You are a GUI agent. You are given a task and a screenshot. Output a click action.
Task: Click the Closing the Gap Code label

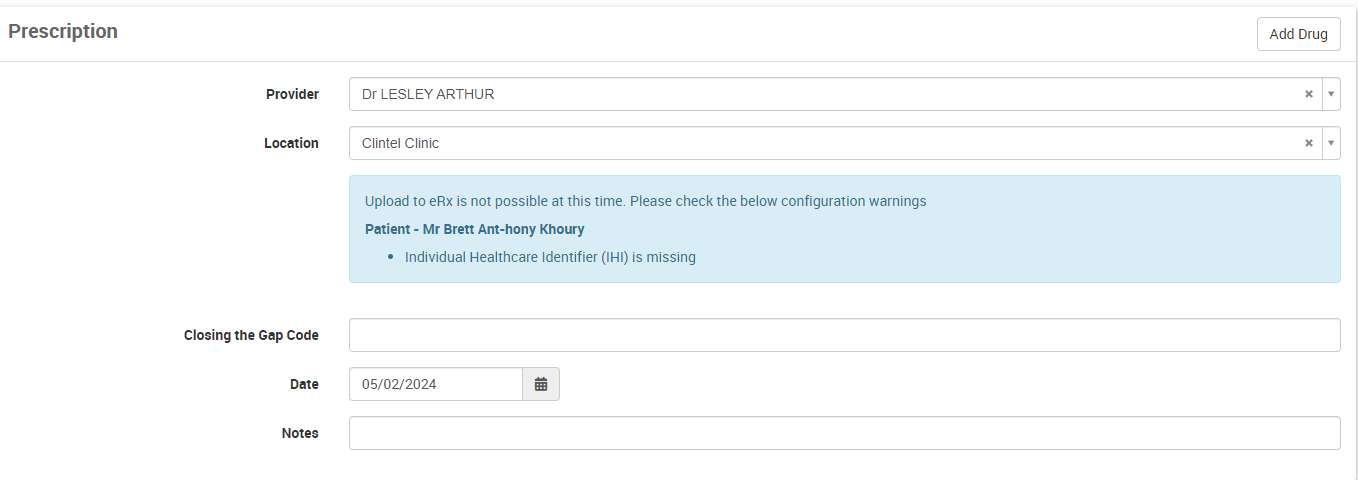(x=251, y=335)
